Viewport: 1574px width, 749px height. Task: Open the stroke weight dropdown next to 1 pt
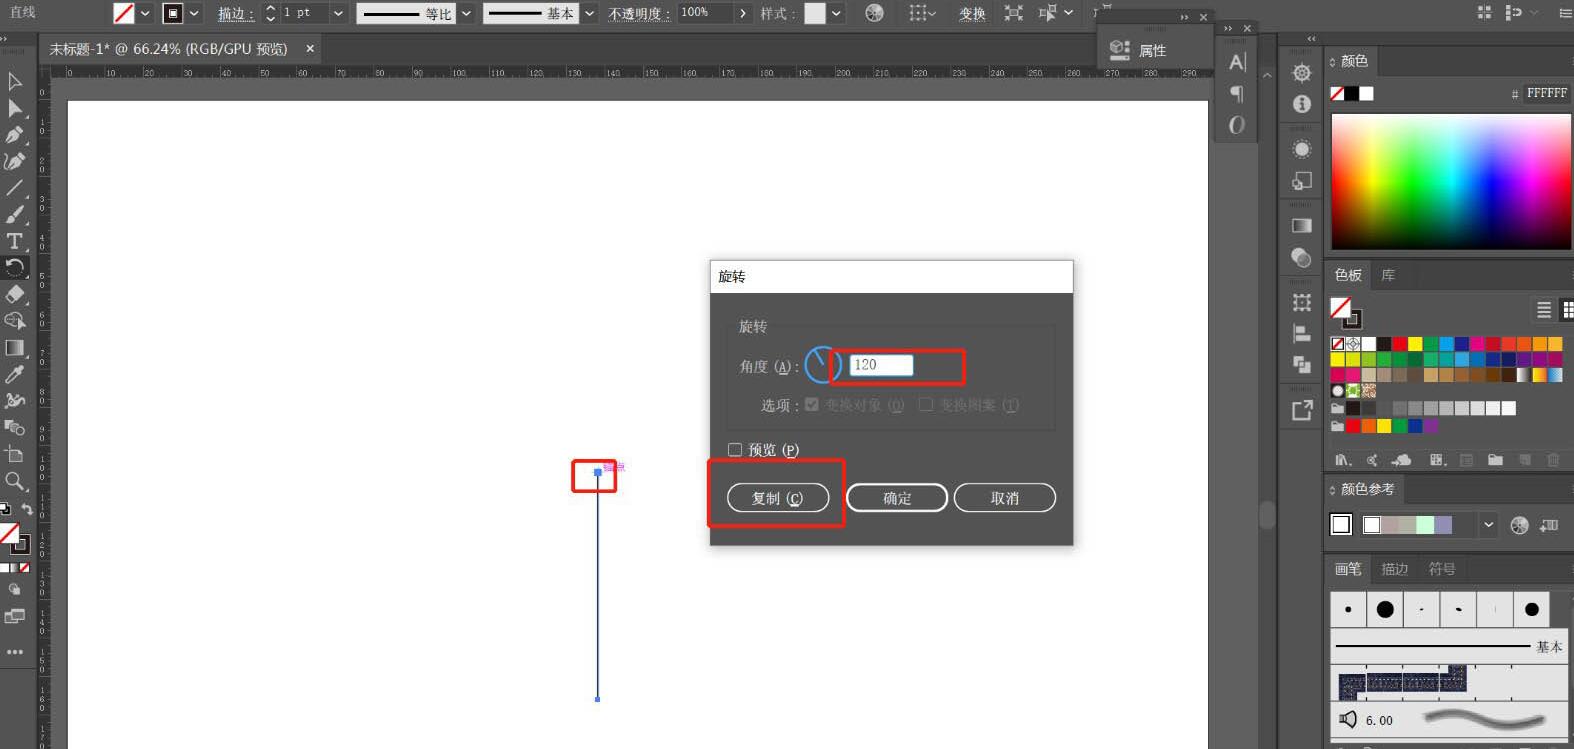tap(338, 13)
